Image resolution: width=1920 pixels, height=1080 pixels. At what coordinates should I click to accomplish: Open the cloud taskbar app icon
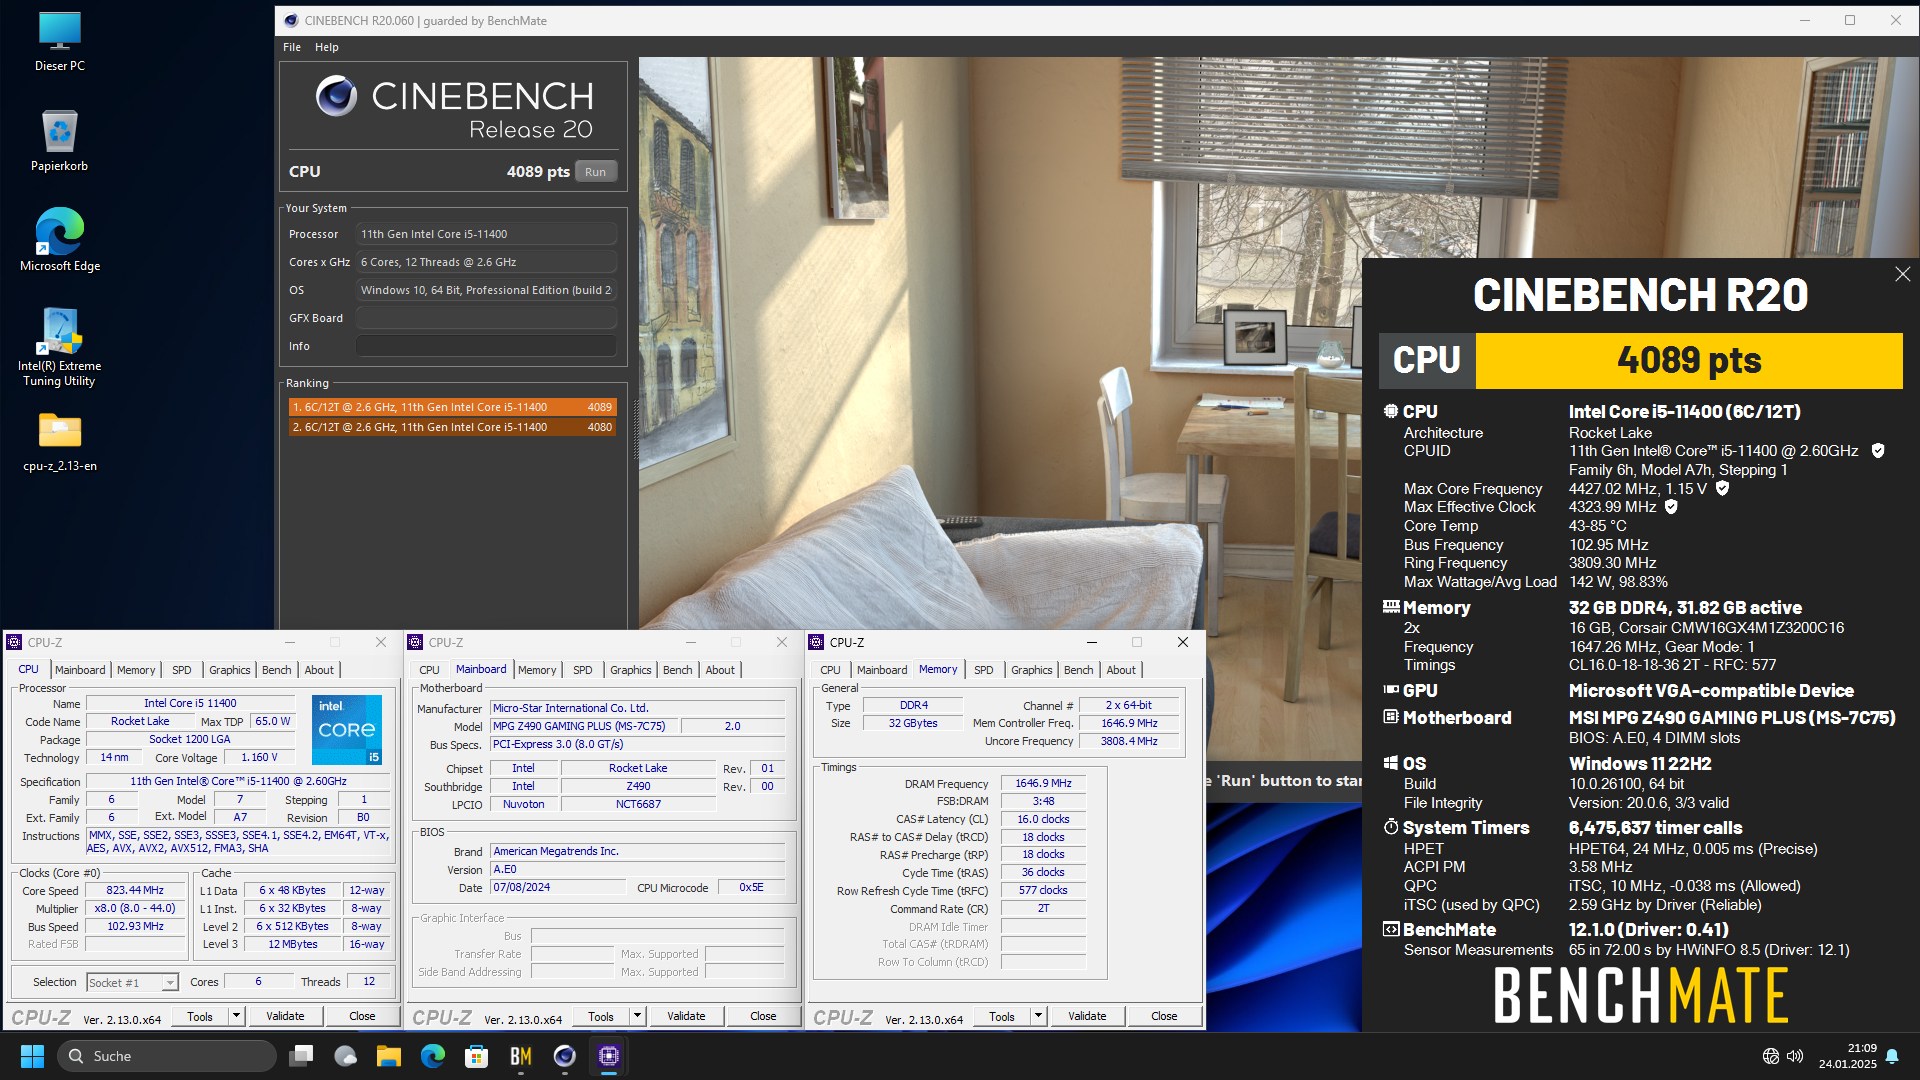(345, 1056)
